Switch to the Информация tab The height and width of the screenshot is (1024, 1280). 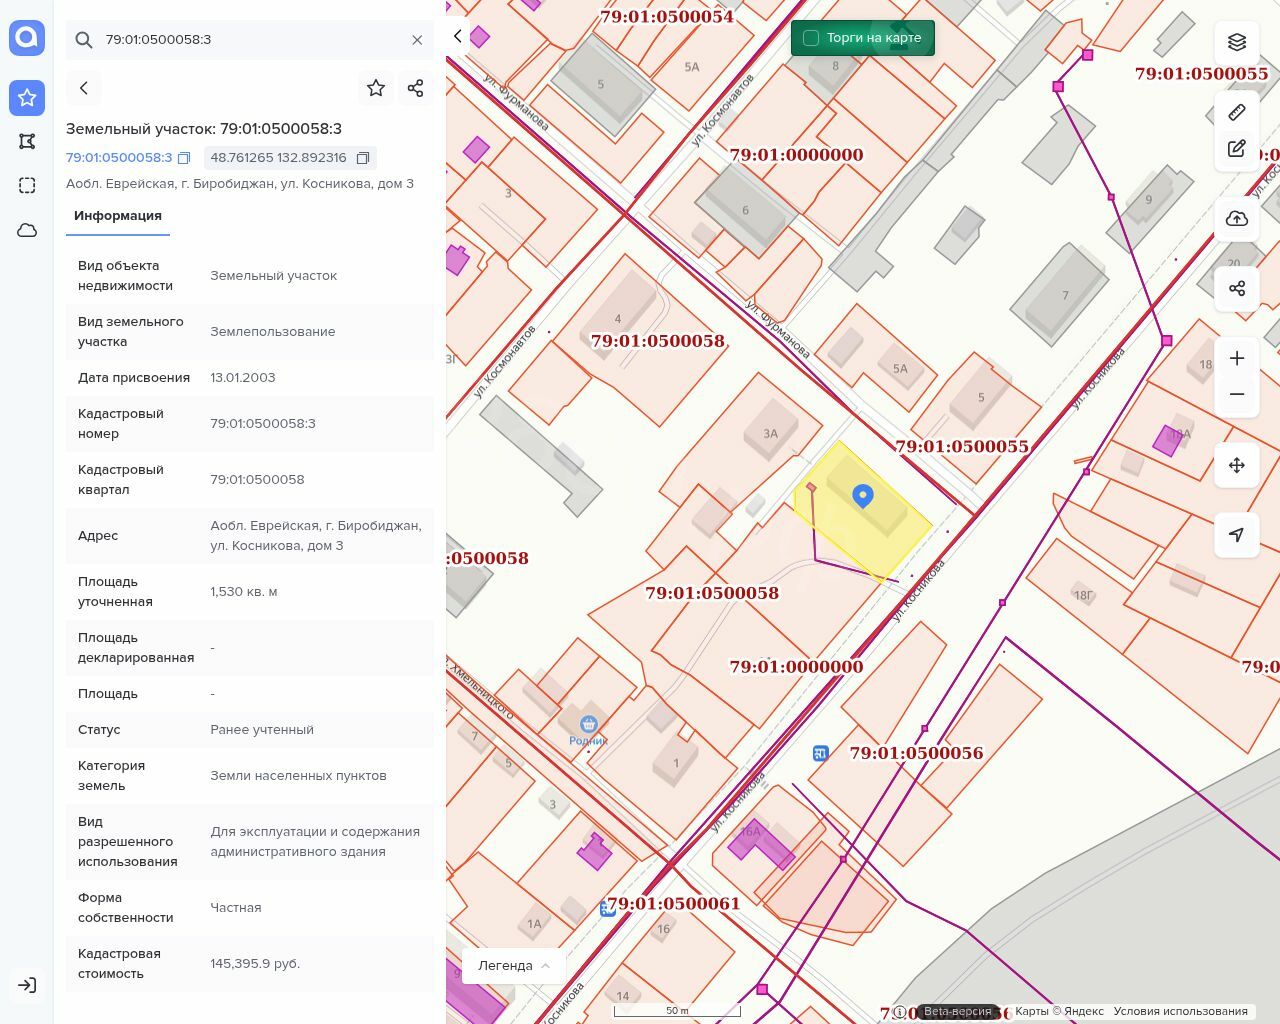click(x=118, y=216)
